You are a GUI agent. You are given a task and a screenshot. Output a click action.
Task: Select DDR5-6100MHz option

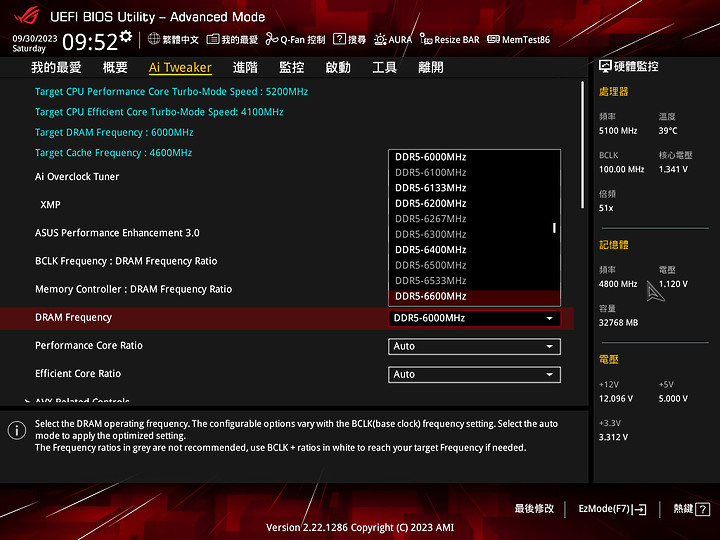[474, 173]
